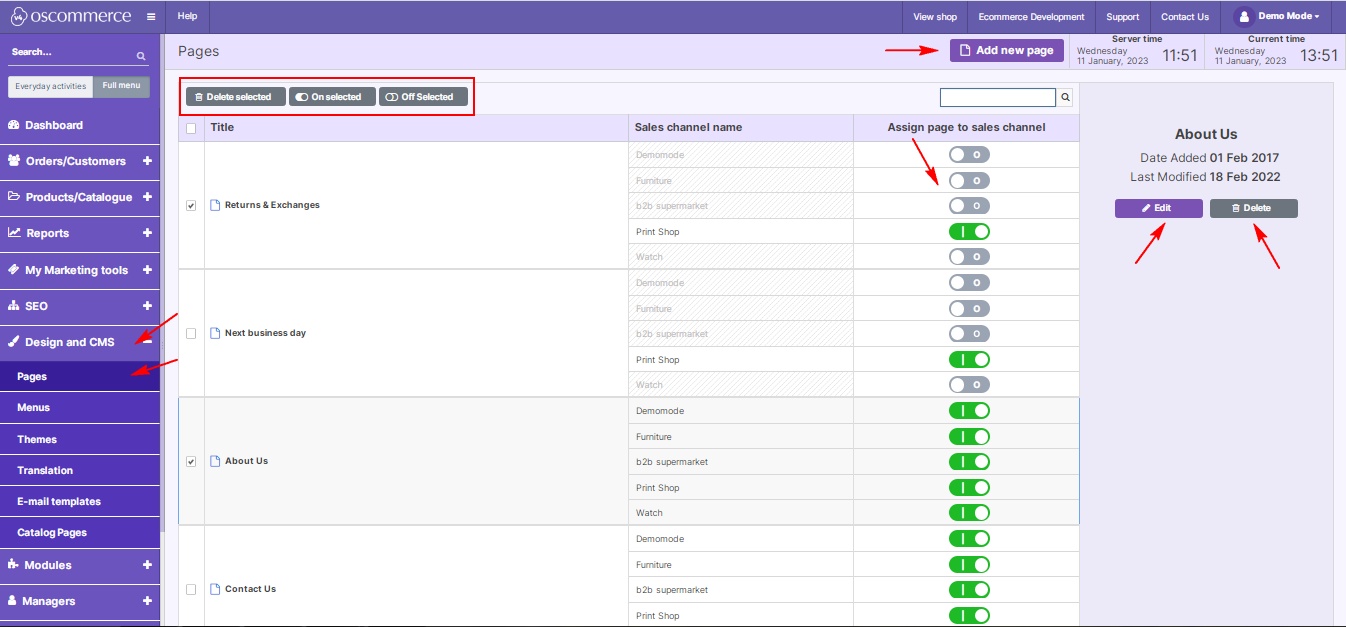
Task: Switch to Full menu tab
Action: click(122, 86)
